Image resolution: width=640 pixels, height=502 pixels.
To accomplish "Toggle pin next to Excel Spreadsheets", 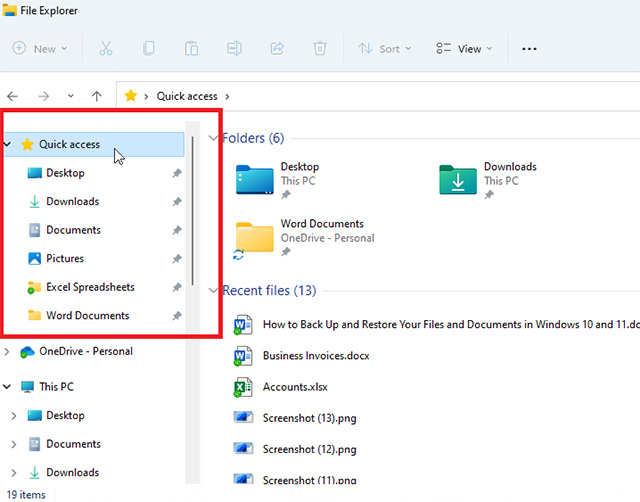I will coord(176,287).
